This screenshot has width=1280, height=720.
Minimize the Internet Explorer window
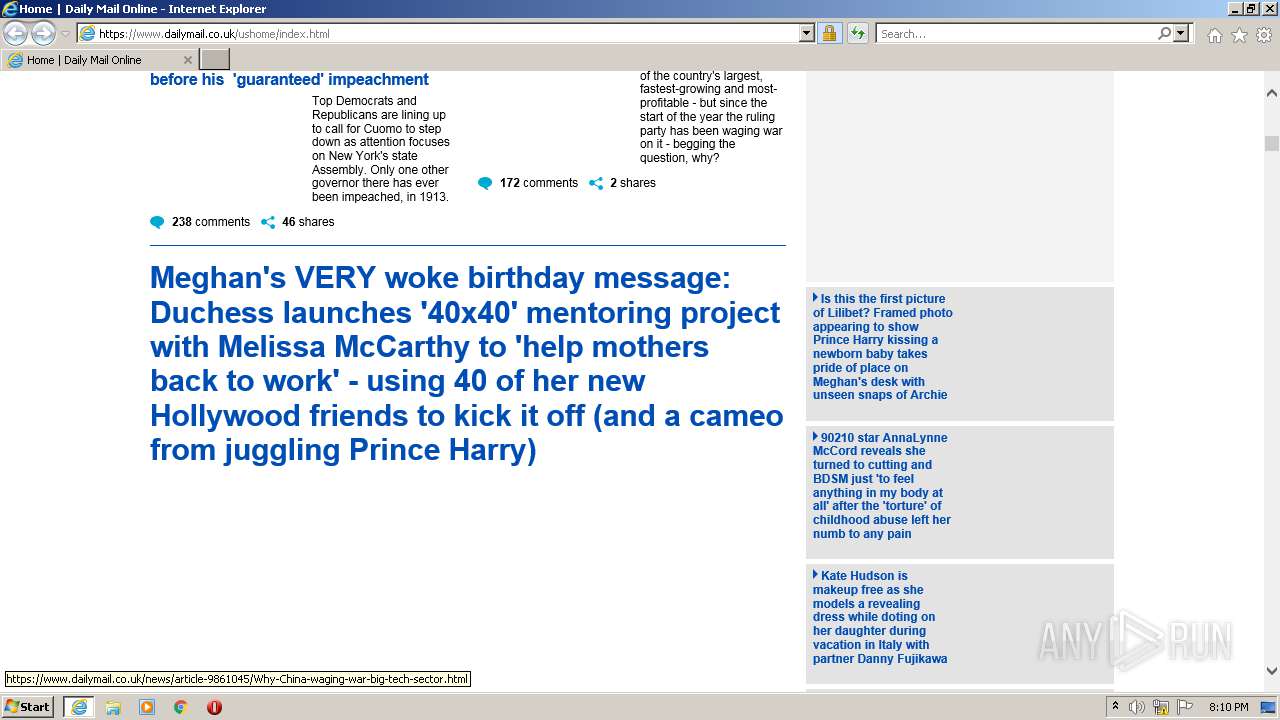click(1235, 9)
